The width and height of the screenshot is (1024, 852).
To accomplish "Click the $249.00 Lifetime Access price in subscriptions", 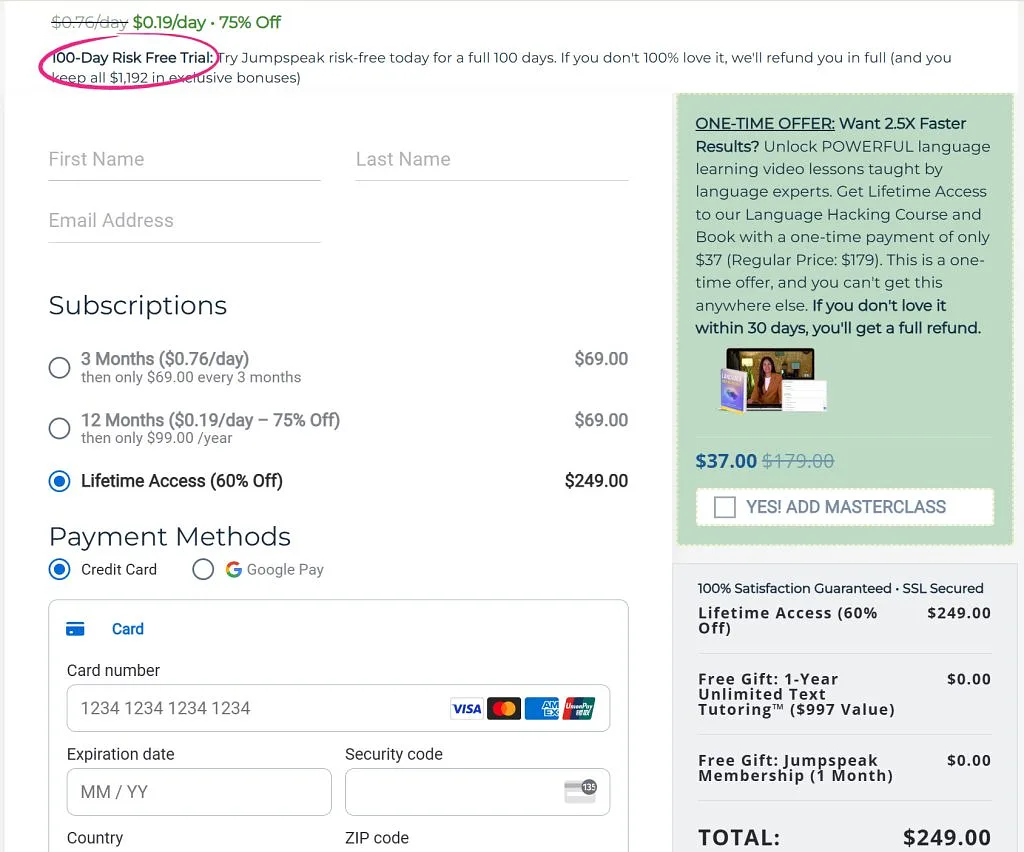I will (596, 481).
